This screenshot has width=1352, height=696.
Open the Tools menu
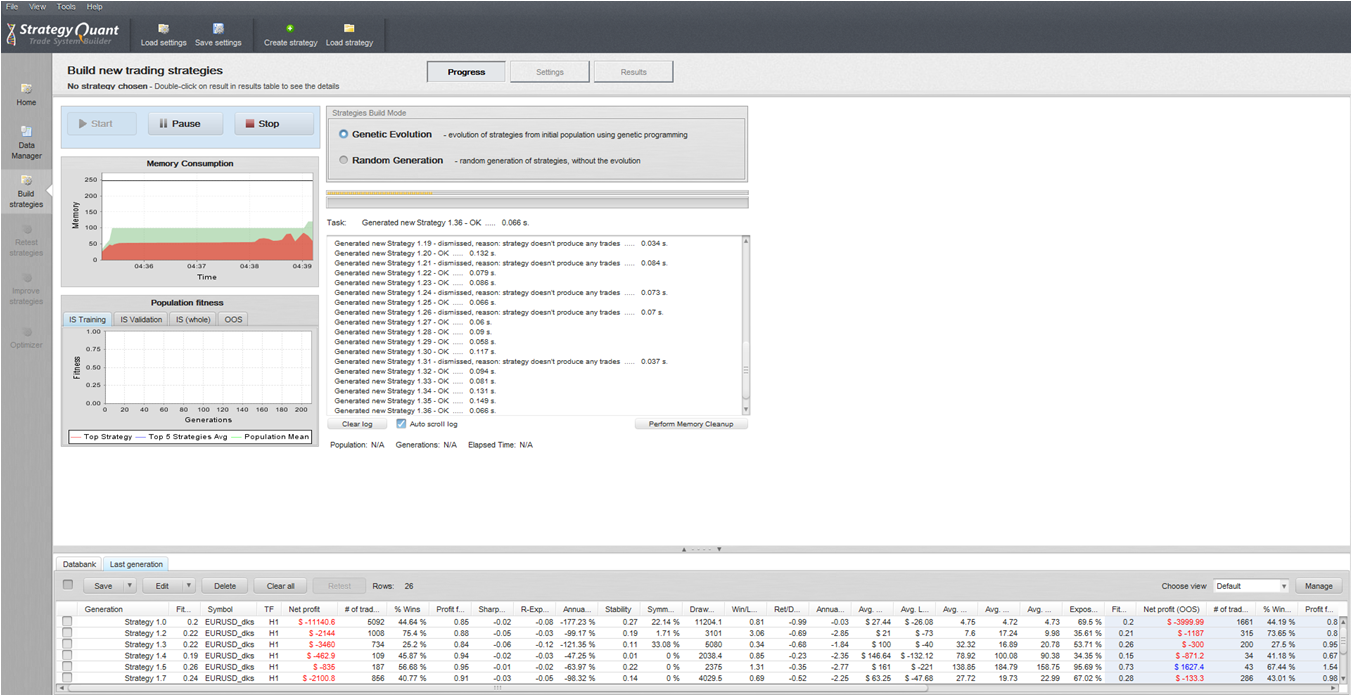coord(66,6)
